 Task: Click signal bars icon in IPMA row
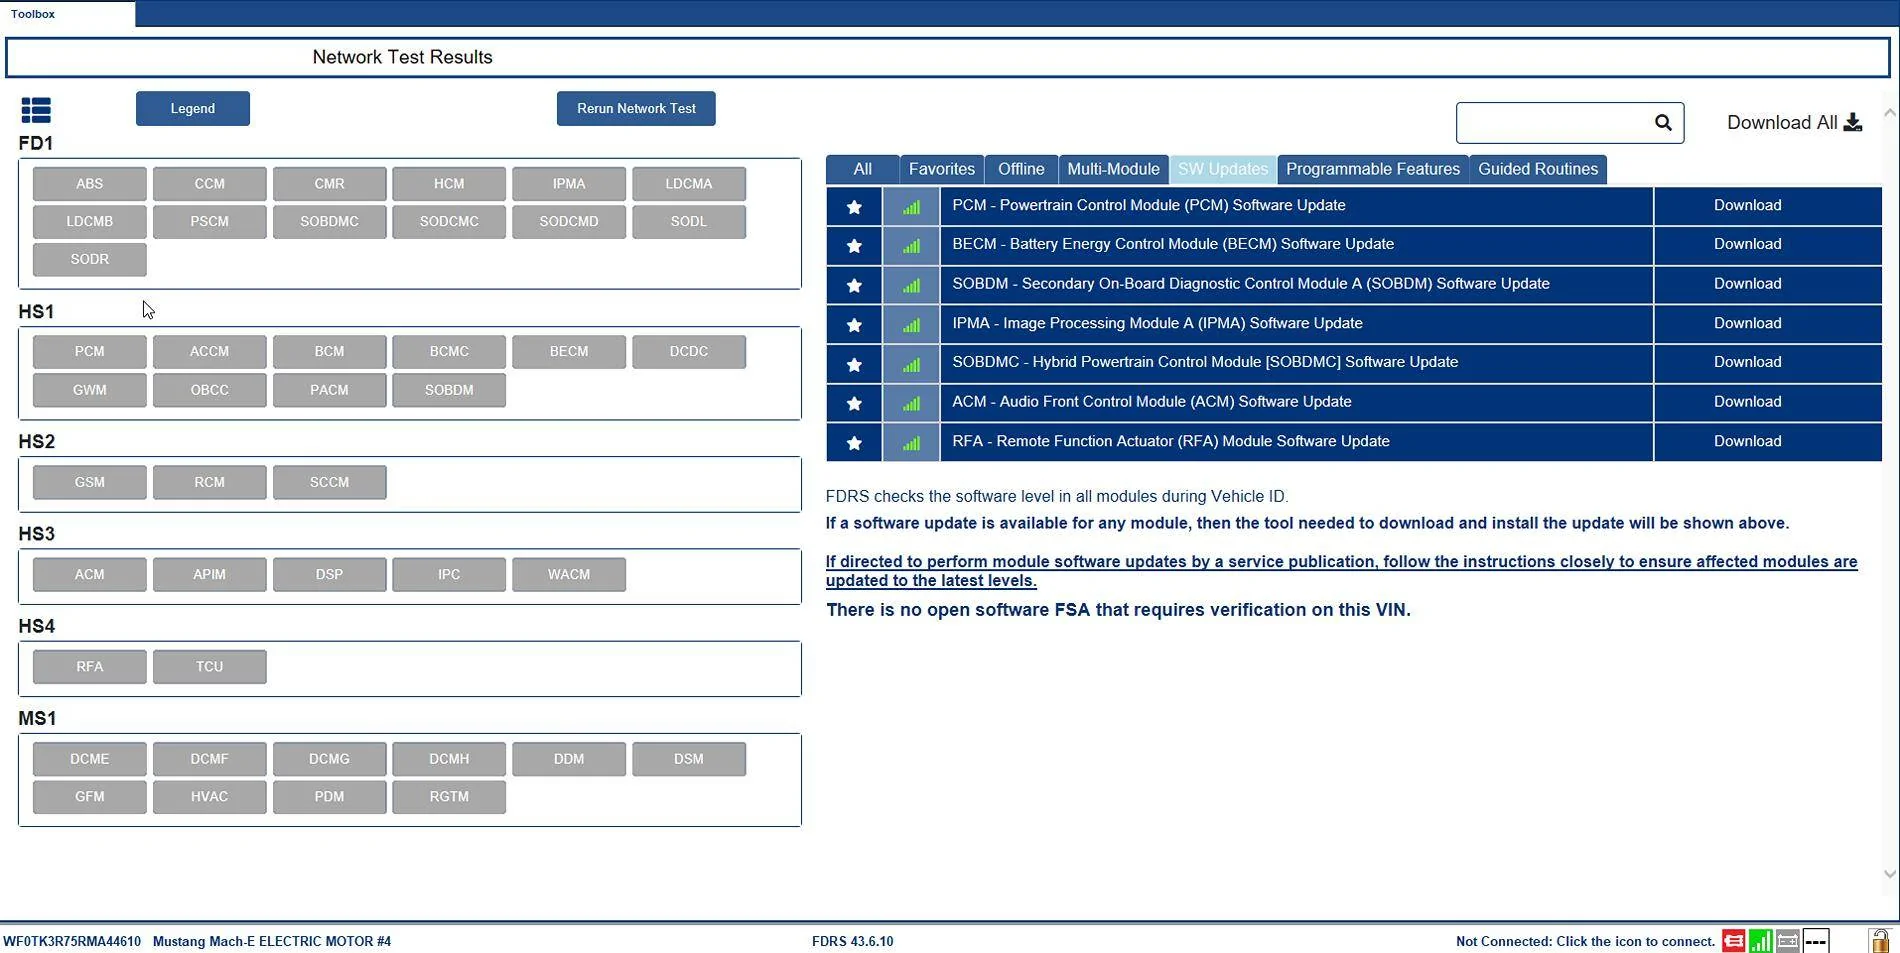[911, 325]
